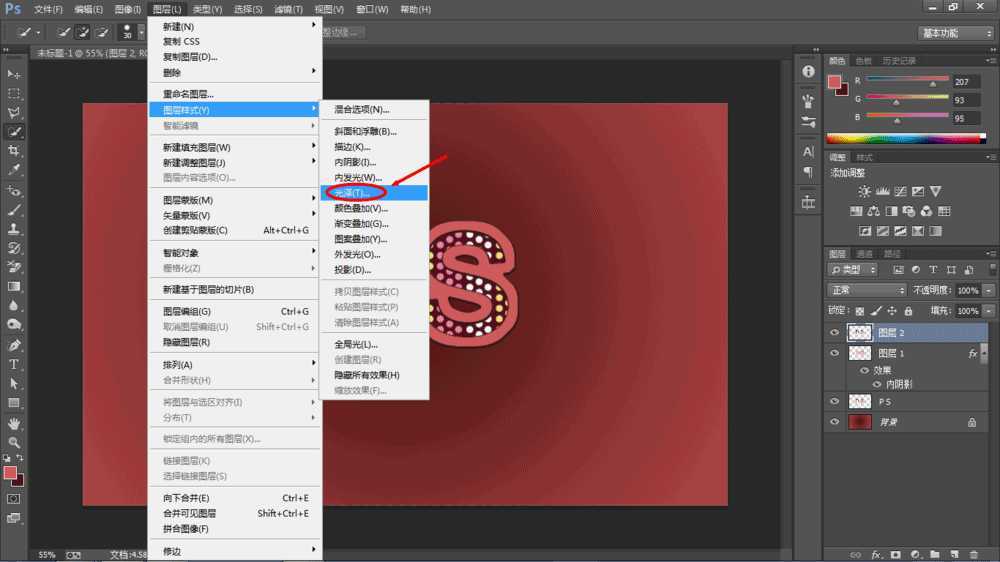Switch to the 通道 tab
This screenshot has height=562, width=1000.
pos(864,253)
